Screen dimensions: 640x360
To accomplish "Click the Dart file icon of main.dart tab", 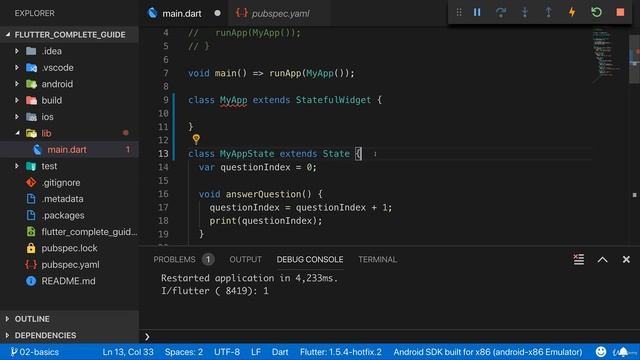I will click(153, 13).
